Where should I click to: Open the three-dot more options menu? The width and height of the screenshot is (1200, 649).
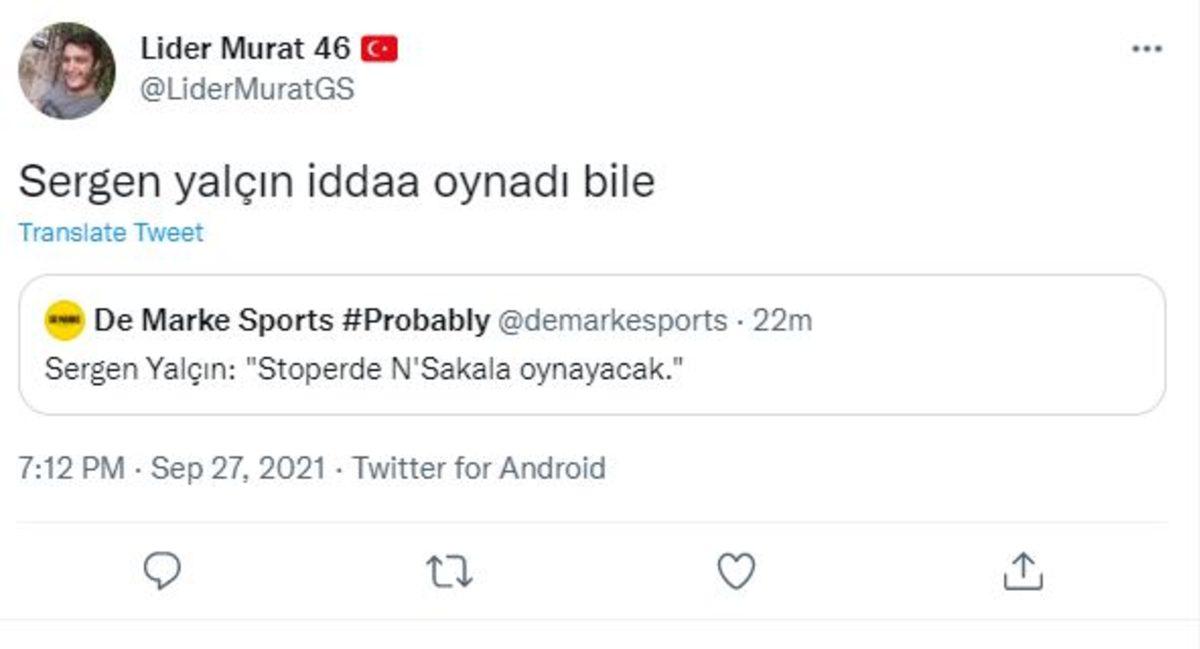click(1146, 49)
